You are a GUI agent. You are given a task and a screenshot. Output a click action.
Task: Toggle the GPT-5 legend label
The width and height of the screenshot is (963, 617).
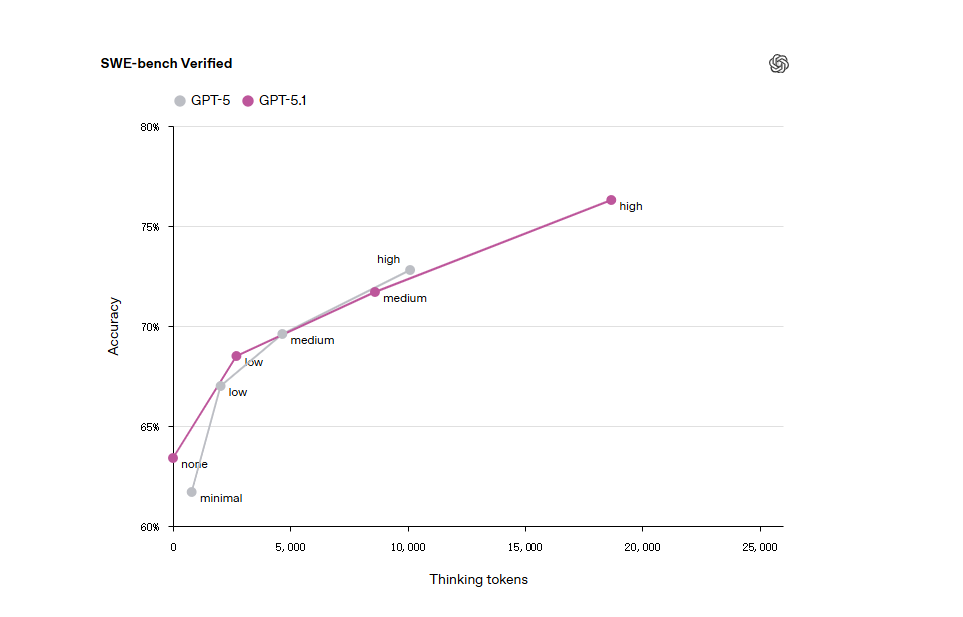pyautogui.click(x=210, y=101)
